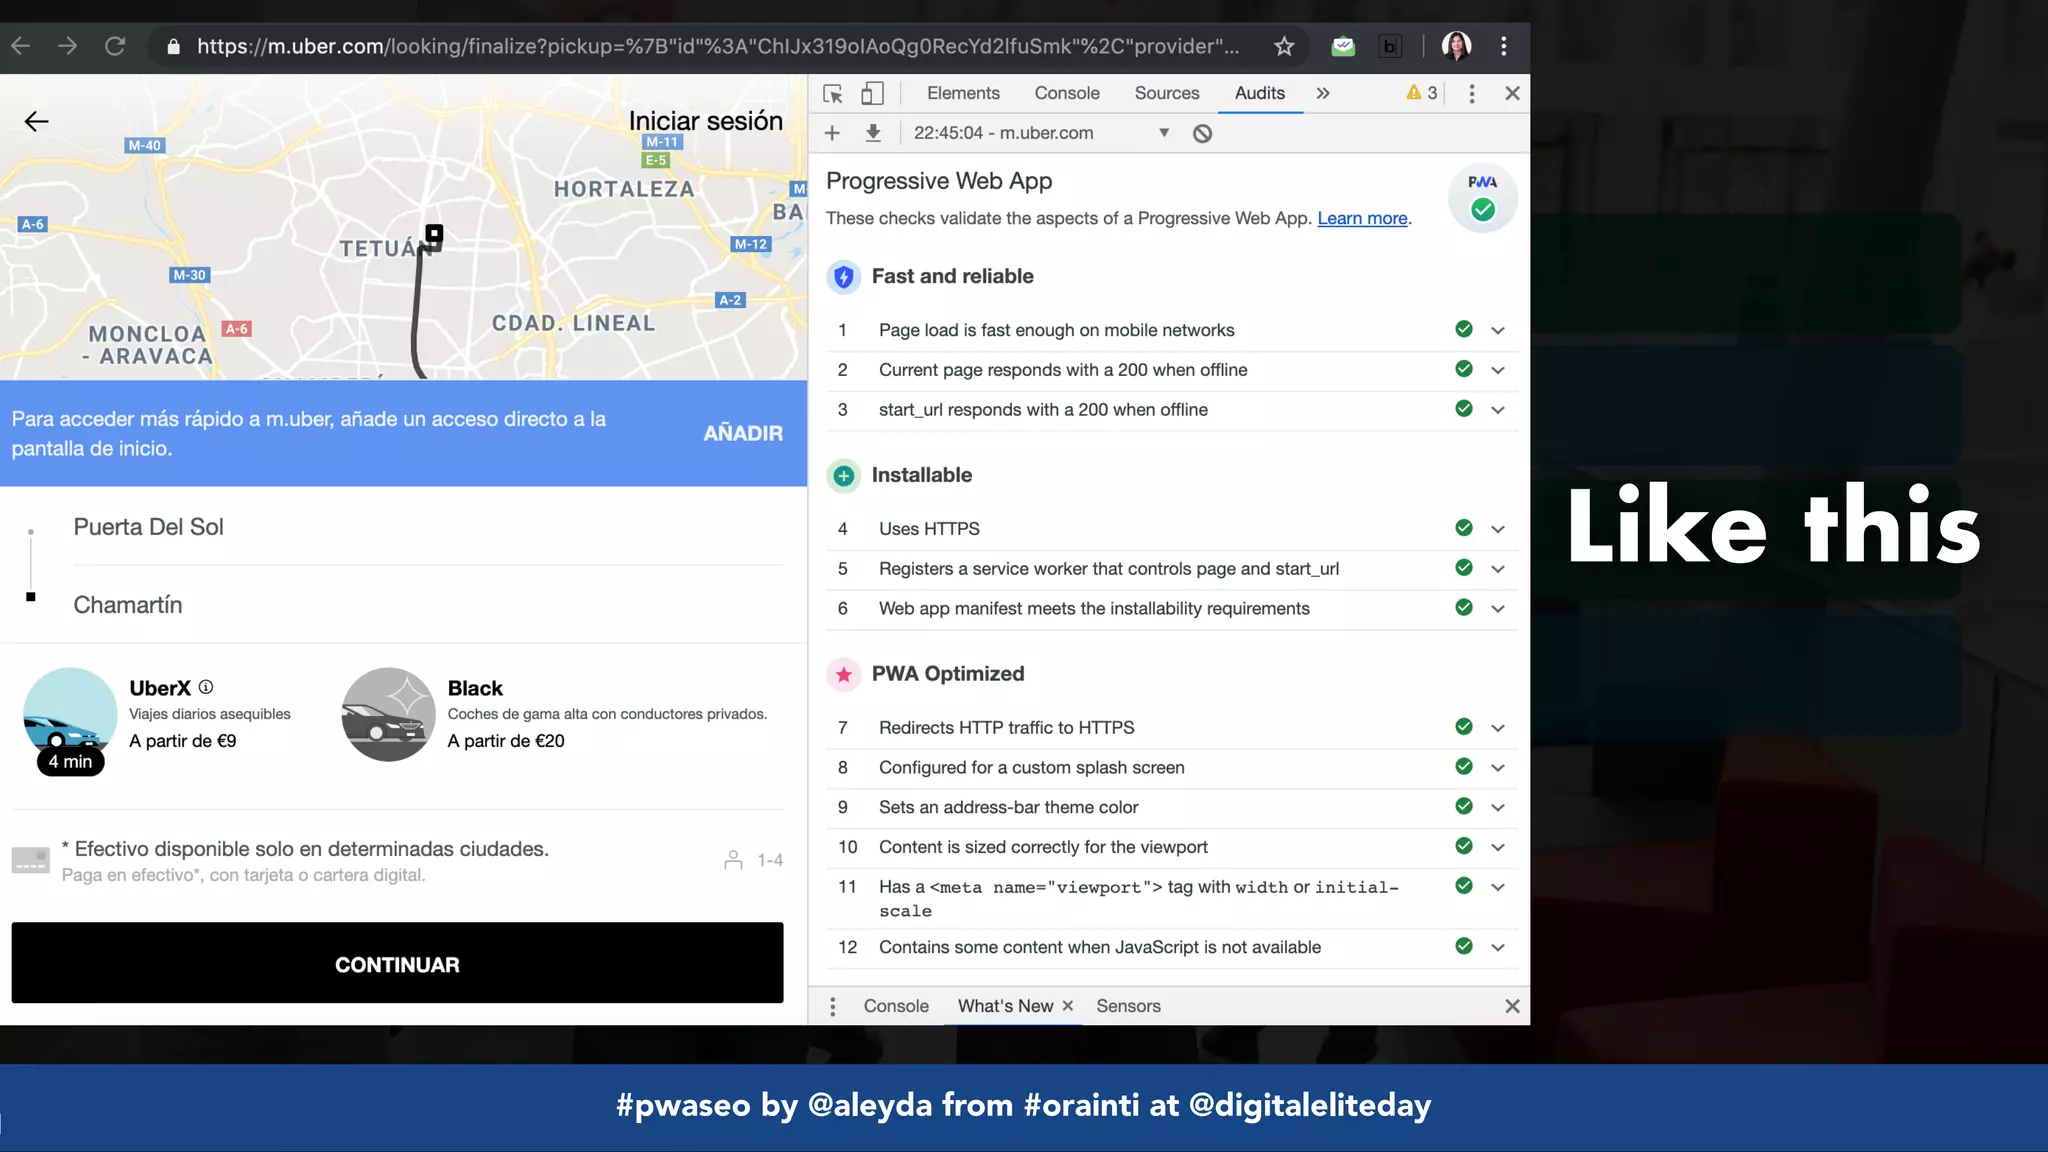Click the back arrow above the map
Screen dimensions: 2048x1152
point(37,121)
